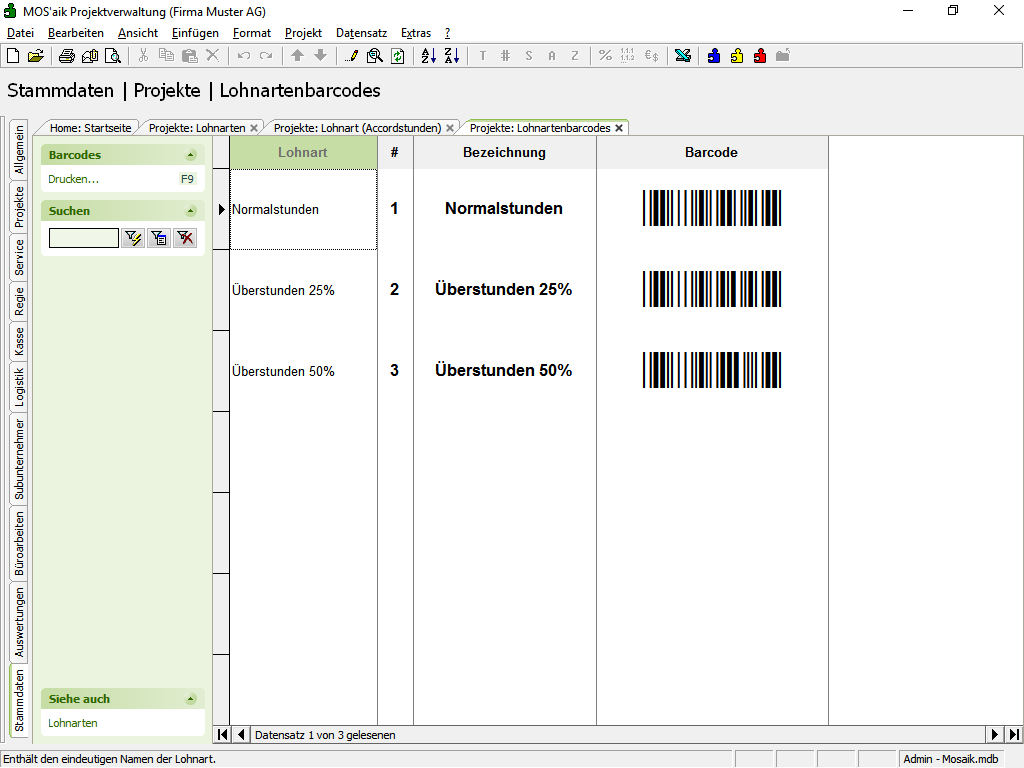Click the currency €$ toolbar icon
Screen dimensions: 1024x768
652,56
